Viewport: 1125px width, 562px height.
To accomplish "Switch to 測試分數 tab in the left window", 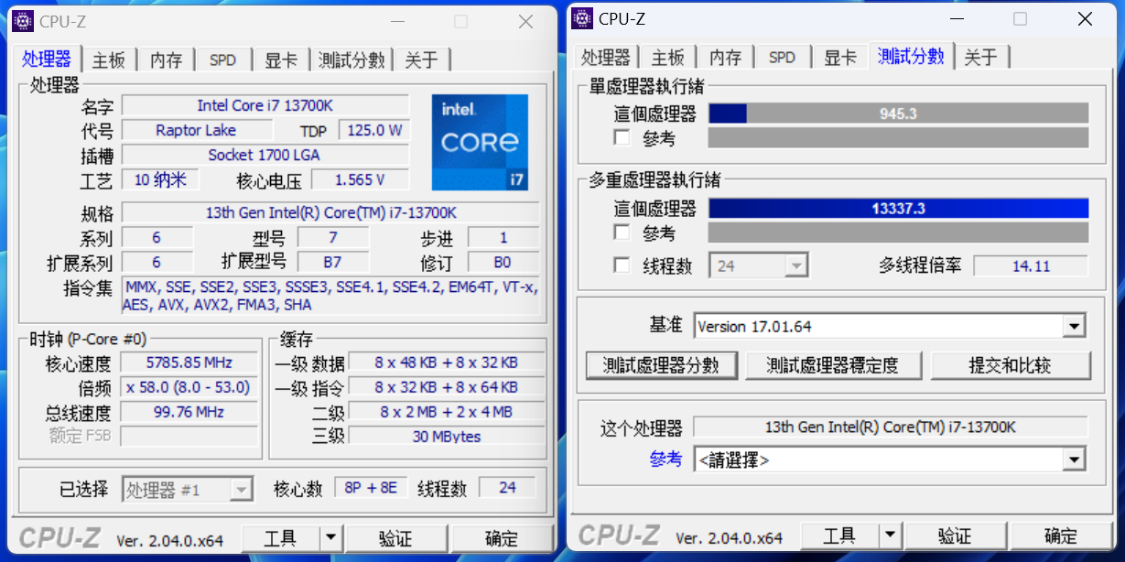I will (x=351, y=60).
